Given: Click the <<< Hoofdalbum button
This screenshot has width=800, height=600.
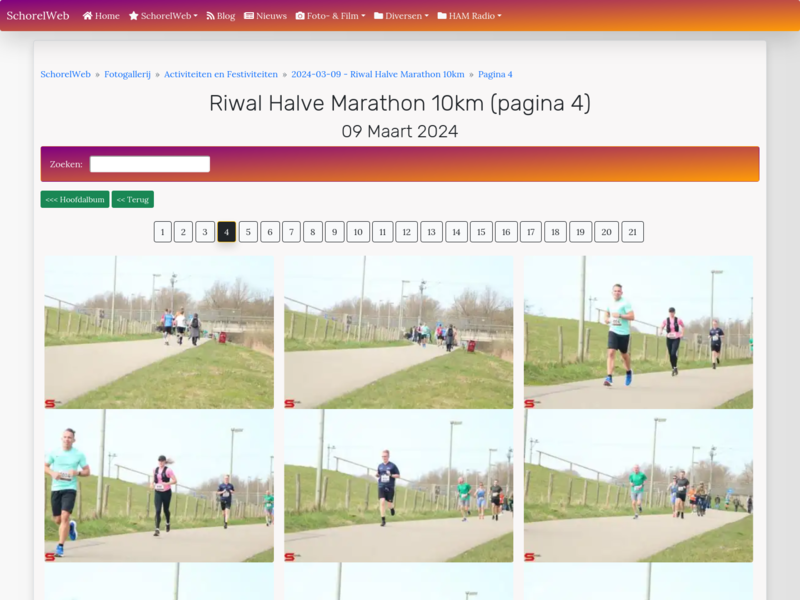Looking at the screenshot, I should pyautogui.click(x=75, y=199).
